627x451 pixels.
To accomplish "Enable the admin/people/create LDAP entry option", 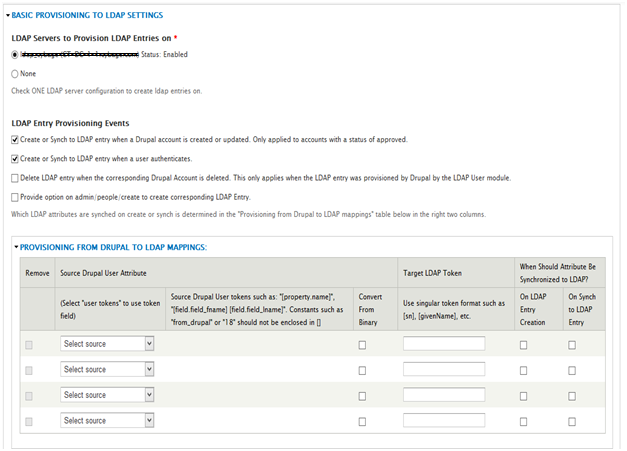I will (15, 197).
